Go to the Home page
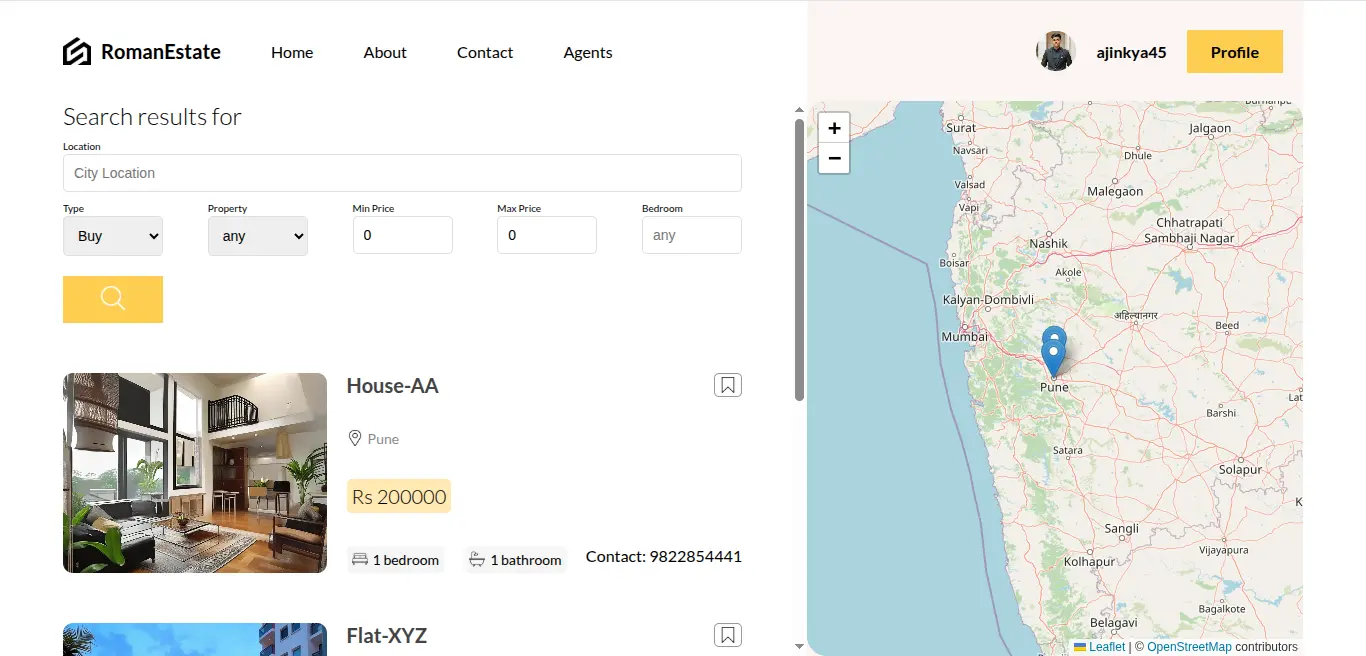Viewport: 1366px width, 656px height. pyautogui.click(x=292, y=53)
